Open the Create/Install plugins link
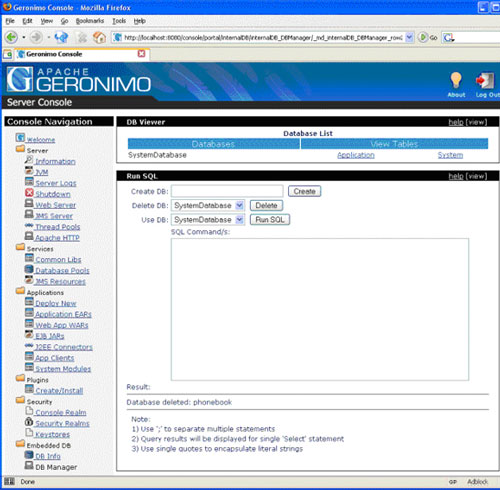 pos(59,390)
